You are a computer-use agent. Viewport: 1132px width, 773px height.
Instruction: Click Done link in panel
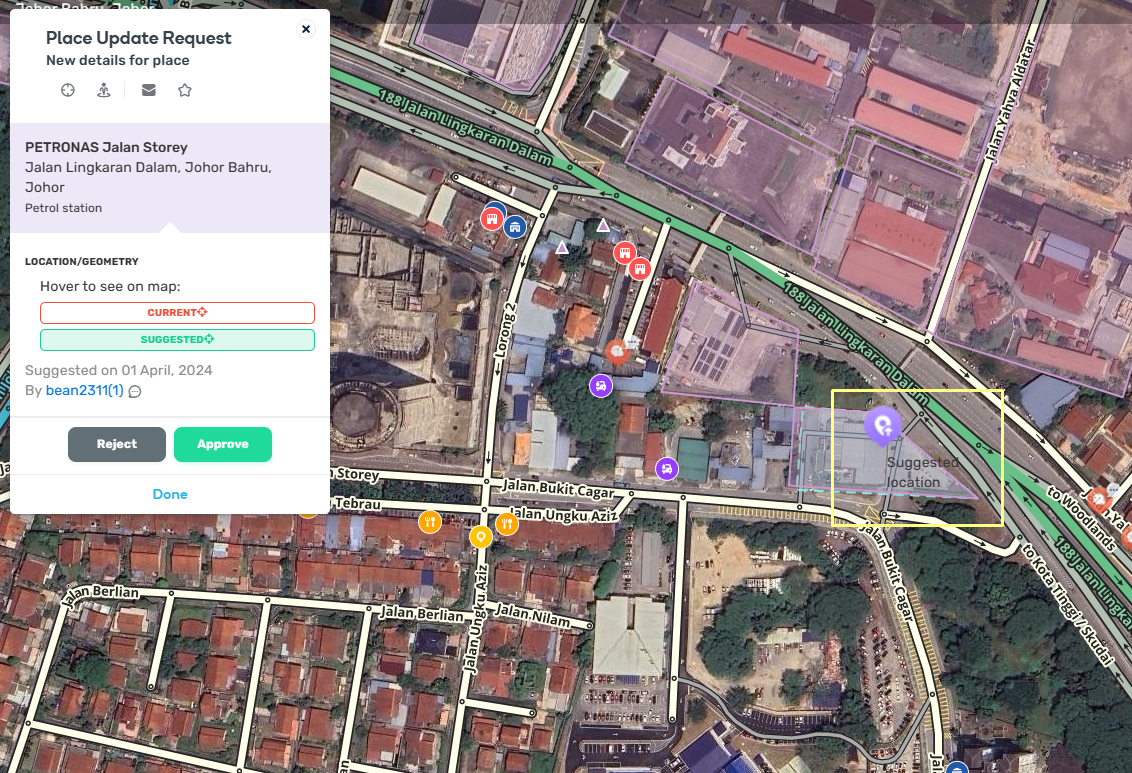coord(170,494)
